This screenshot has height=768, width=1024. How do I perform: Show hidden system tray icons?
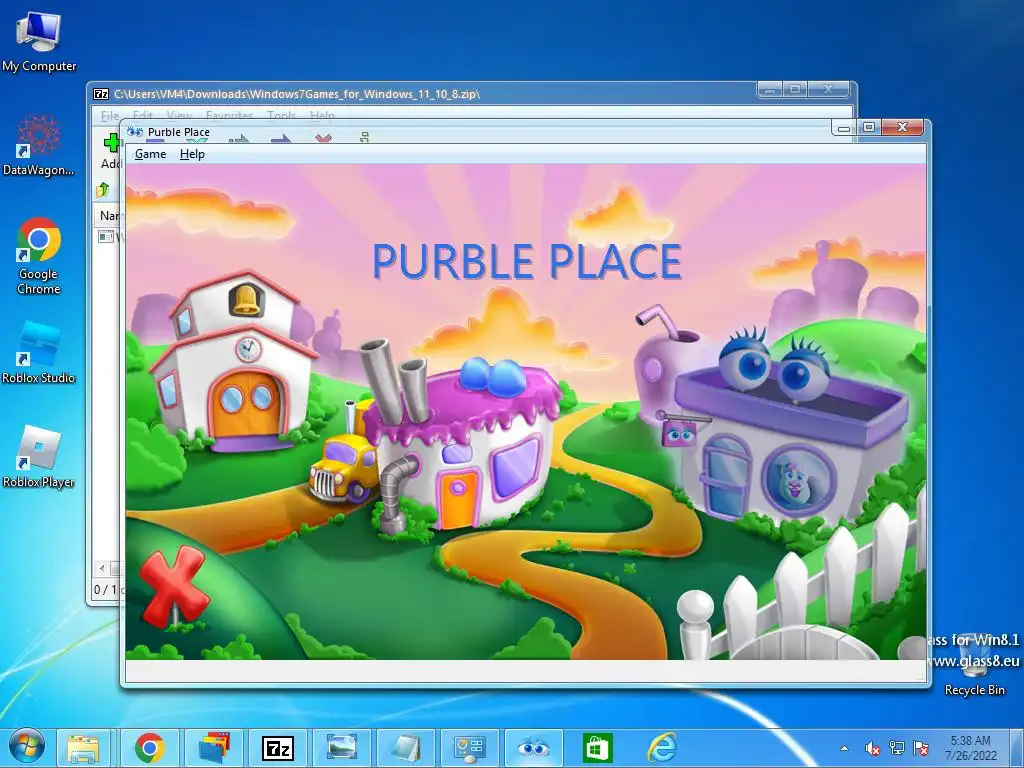pos(844,748)
